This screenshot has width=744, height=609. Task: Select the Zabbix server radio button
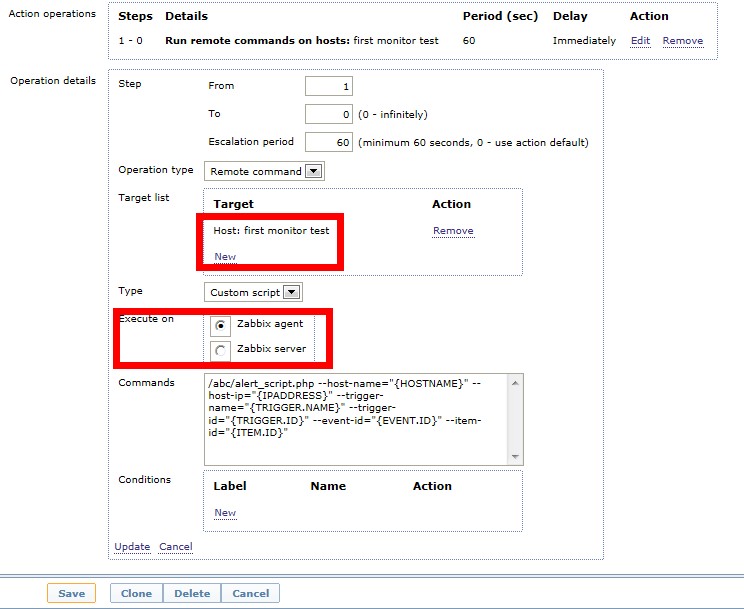pyautogui.click(x=220, y=351)
